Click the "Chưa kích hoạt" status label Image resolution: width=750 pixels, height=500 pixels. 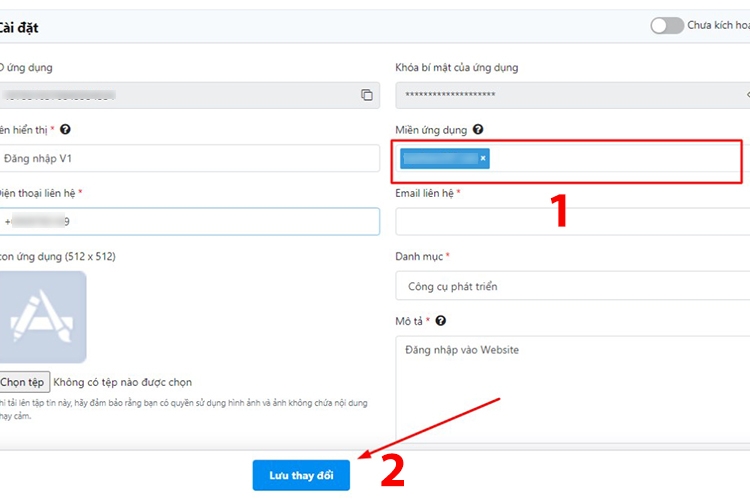(717, 25)
